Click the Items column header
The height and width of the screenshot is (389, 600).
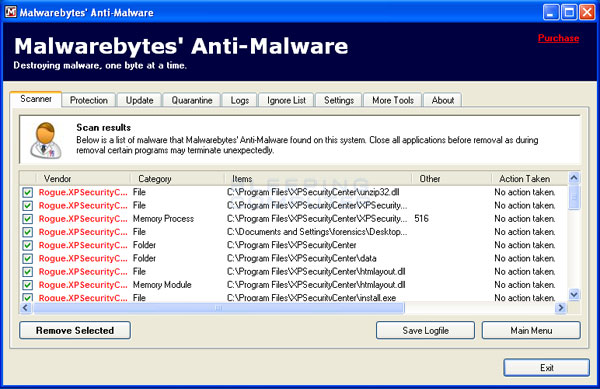318,179
